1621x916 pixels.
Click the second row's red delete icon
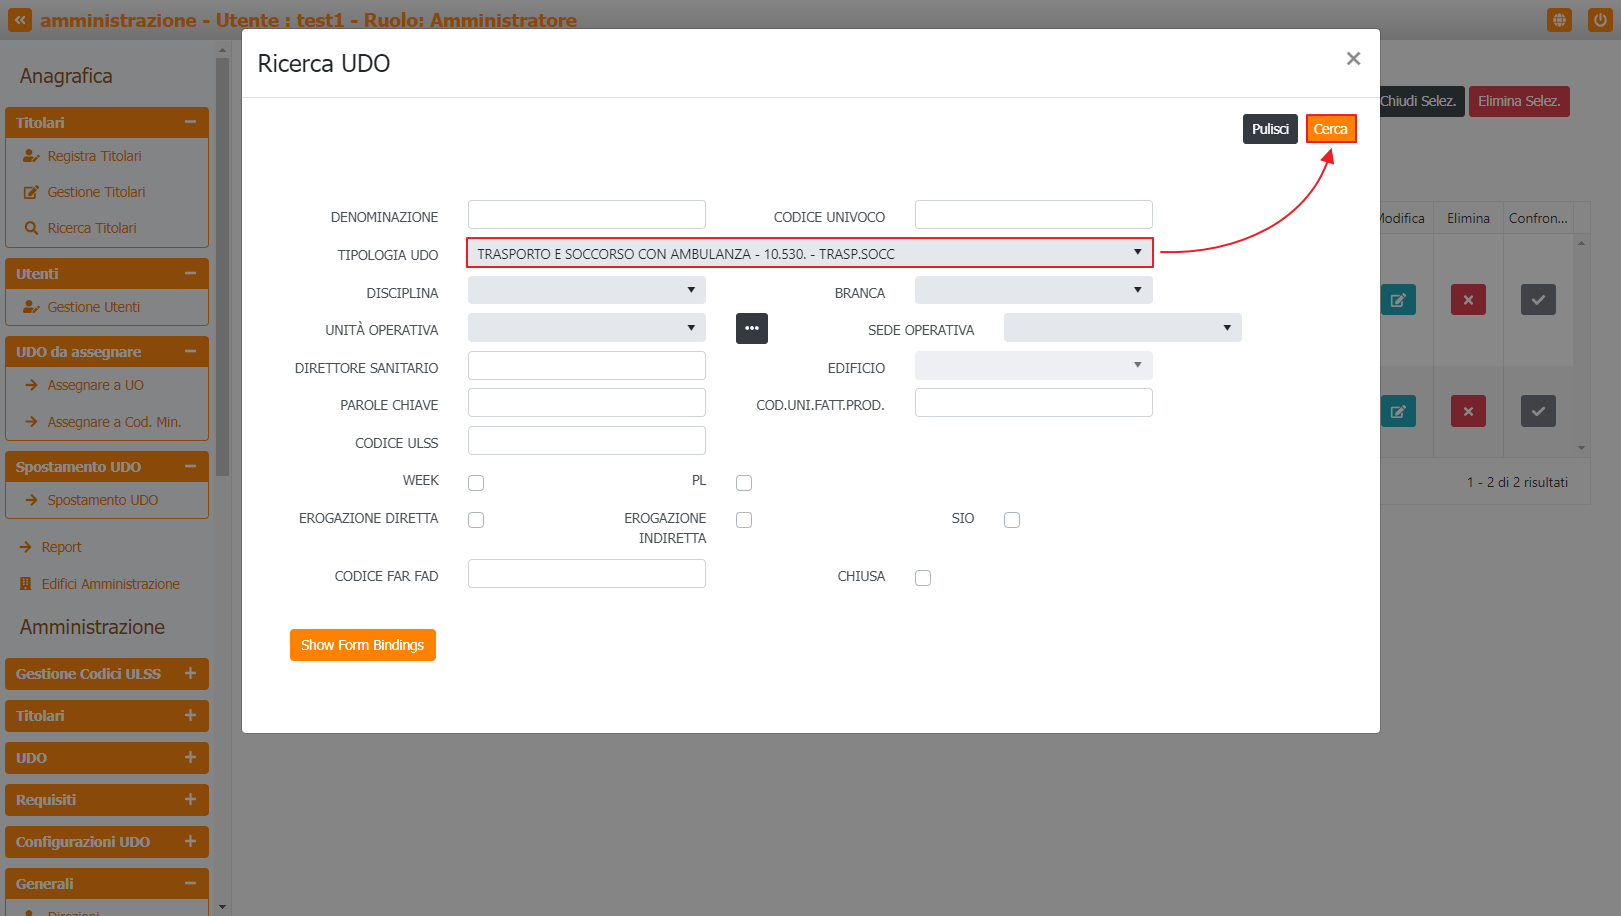(1467, 411)
